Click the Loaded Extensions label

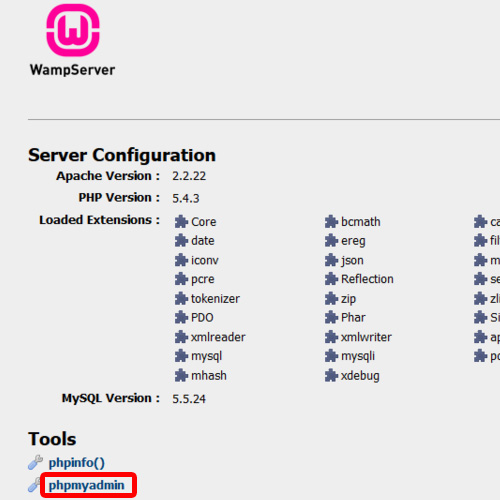click(x=99, y=220)
